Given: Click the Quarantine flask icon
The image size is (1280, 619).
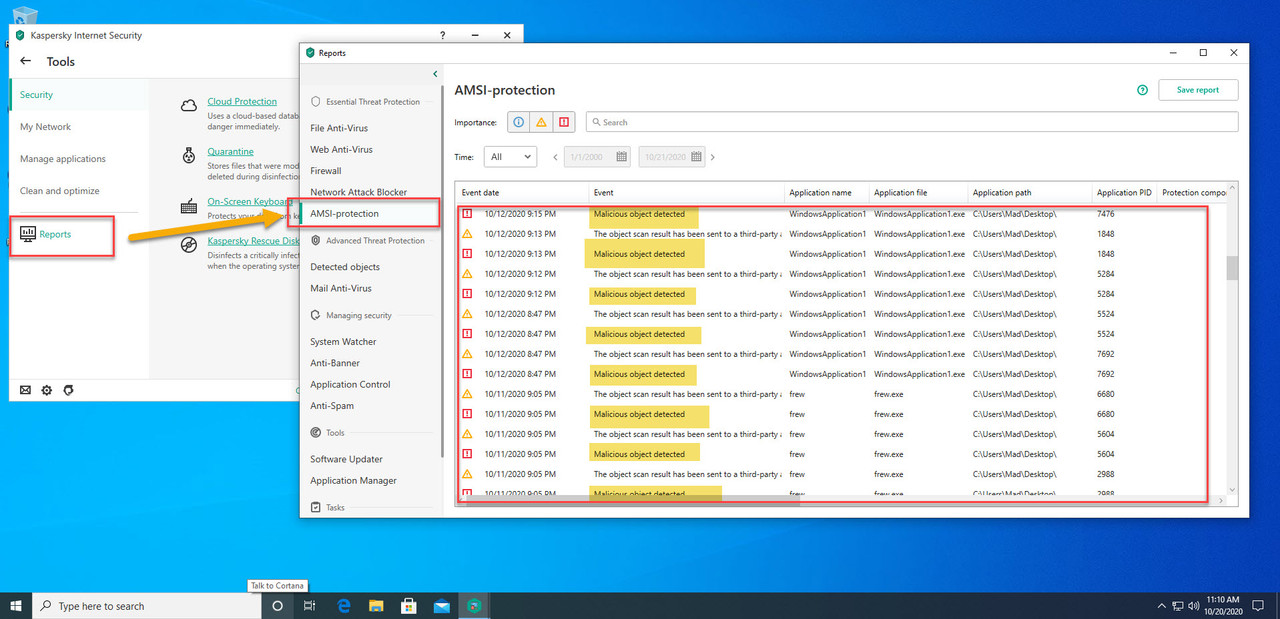Looking at the screenshot, I should coord(188,155).
